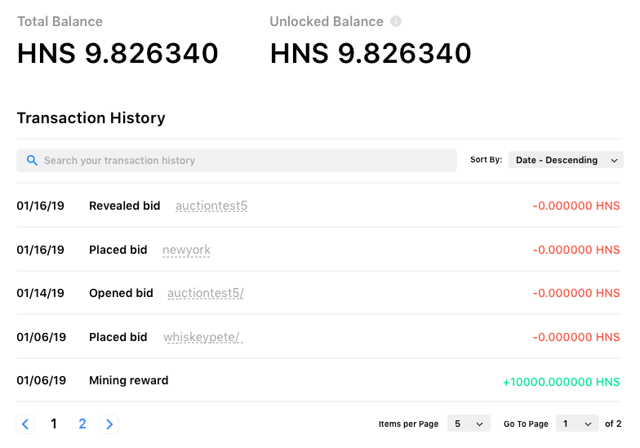Open the auctiontest5/ link in Opened bid row
Viewport: 640px width, 448px height.
tap(205, 293)
